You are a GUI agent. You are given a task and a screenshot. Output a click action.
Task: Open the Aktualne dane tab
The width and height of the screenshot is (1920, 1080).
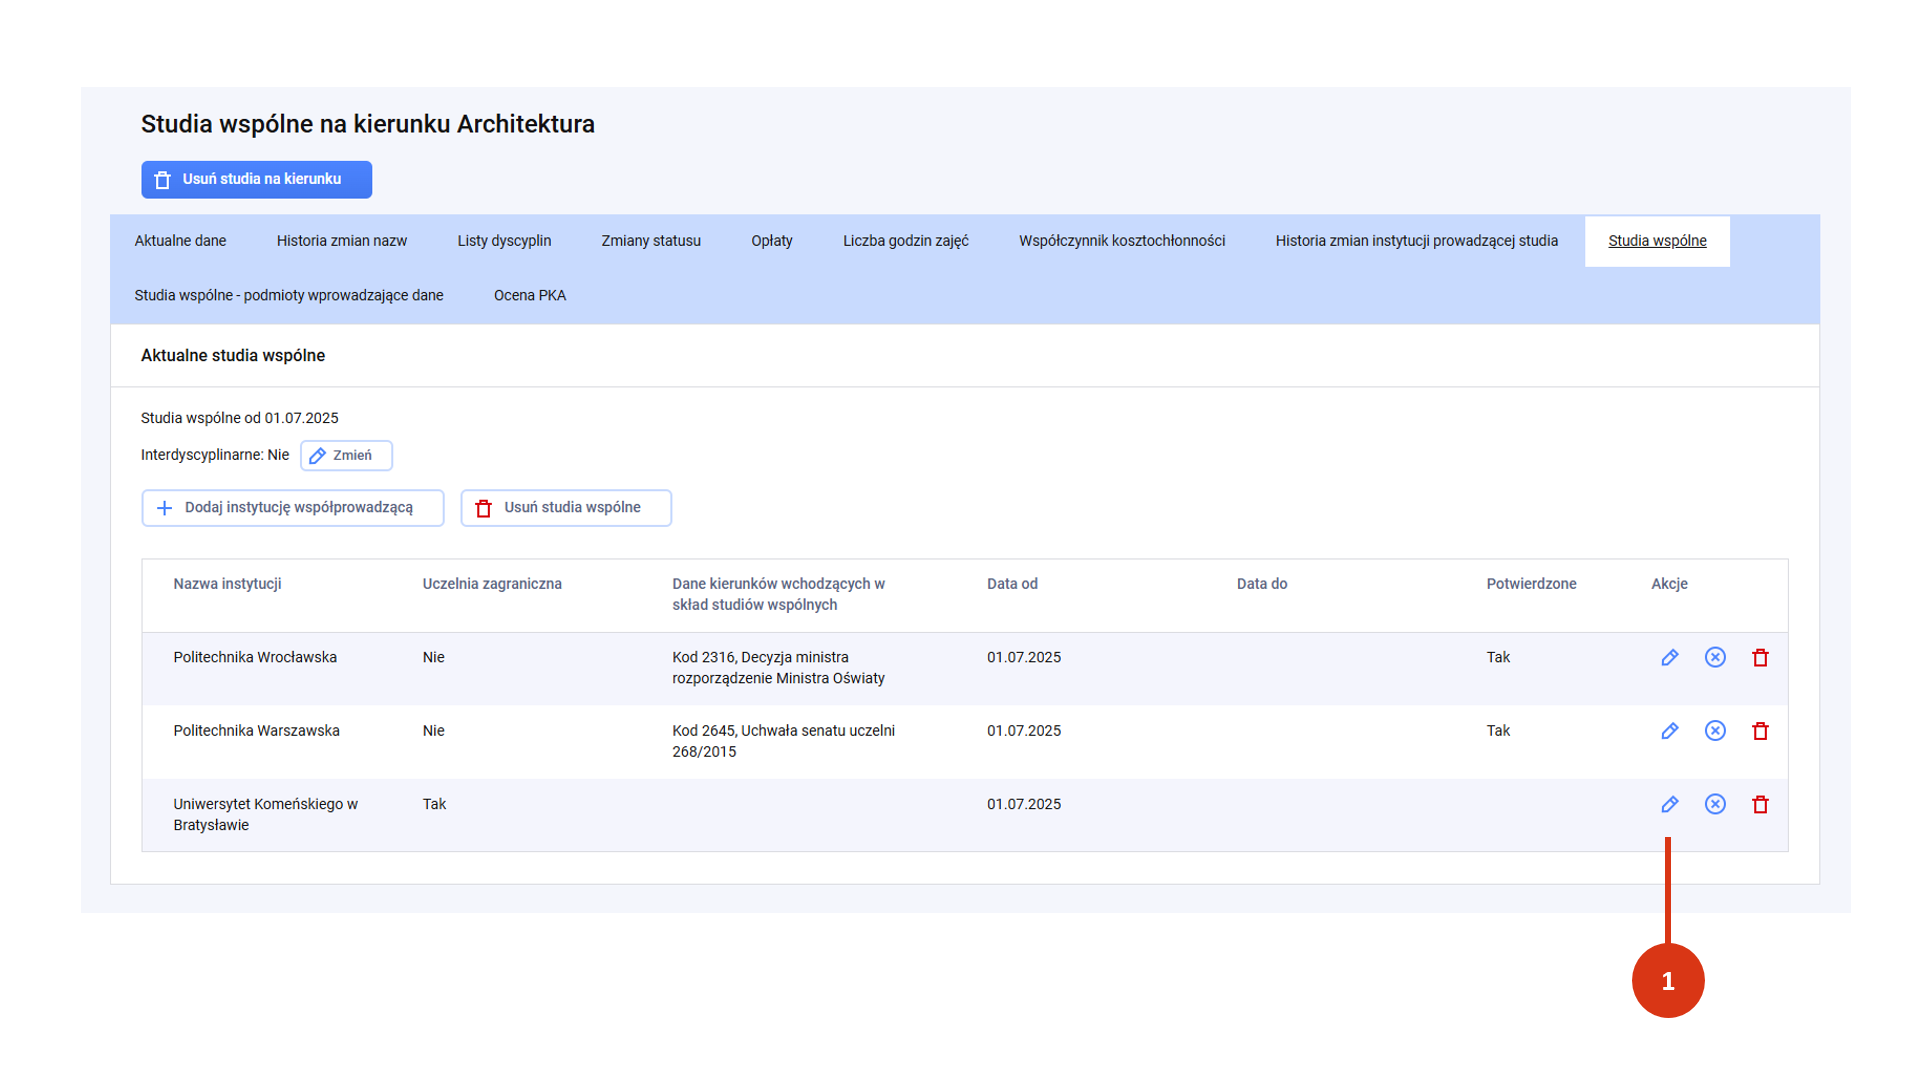pos(180,241)
